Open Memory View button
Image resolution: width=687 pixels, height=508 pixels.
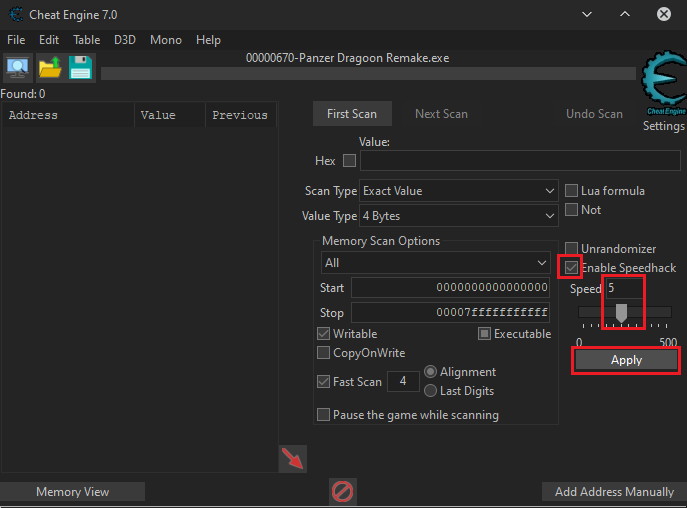point(72,492)
